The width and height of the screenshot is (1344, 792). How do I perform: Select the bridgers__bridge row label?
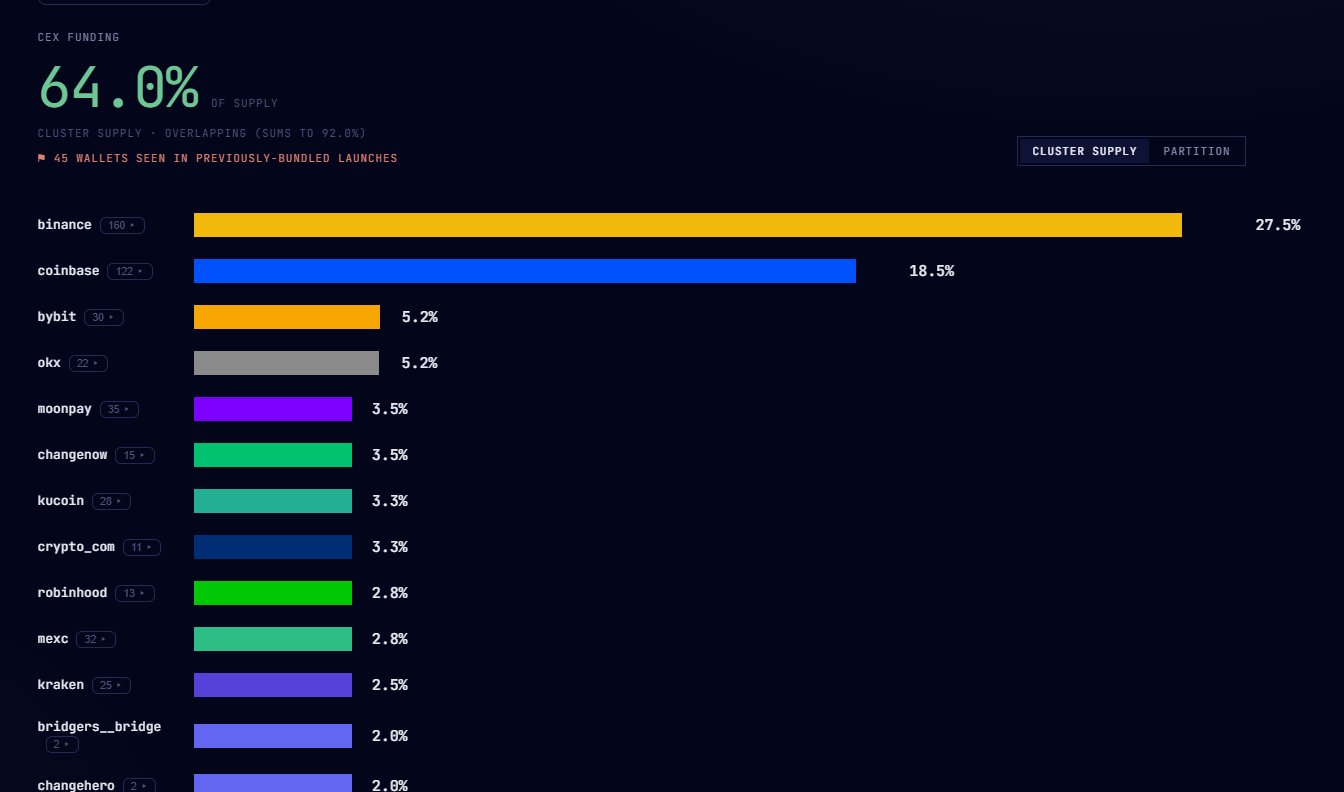click(99, 727)
